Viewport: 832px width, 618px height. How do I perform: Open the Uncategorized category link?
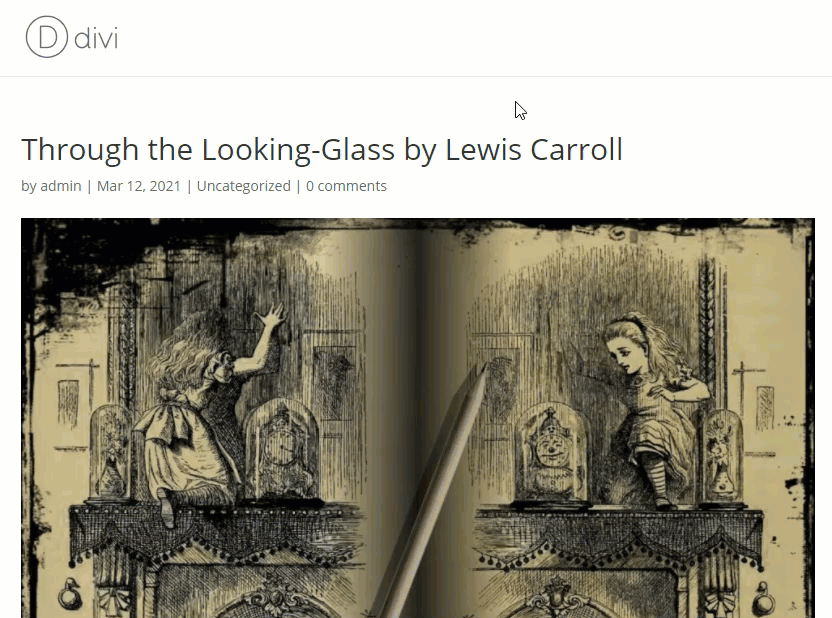(x=244, y=186)
